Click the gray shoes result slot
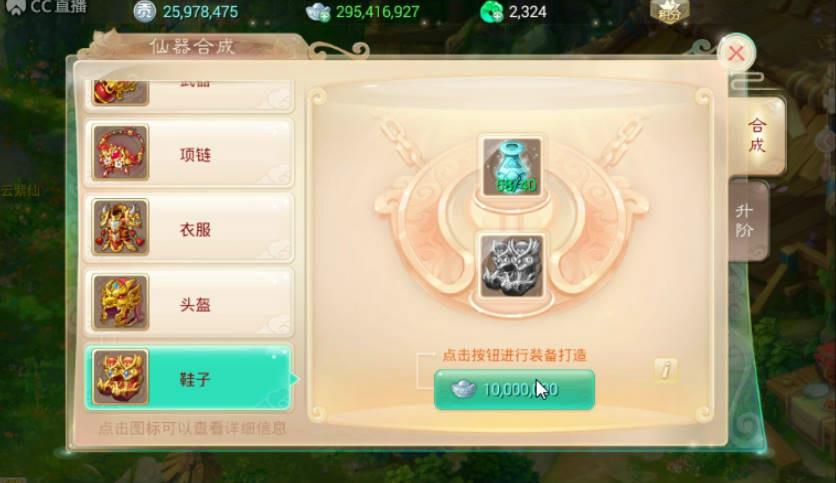This screenshot has height=483, width=836. pyautogui.click(x=512, y=266)
